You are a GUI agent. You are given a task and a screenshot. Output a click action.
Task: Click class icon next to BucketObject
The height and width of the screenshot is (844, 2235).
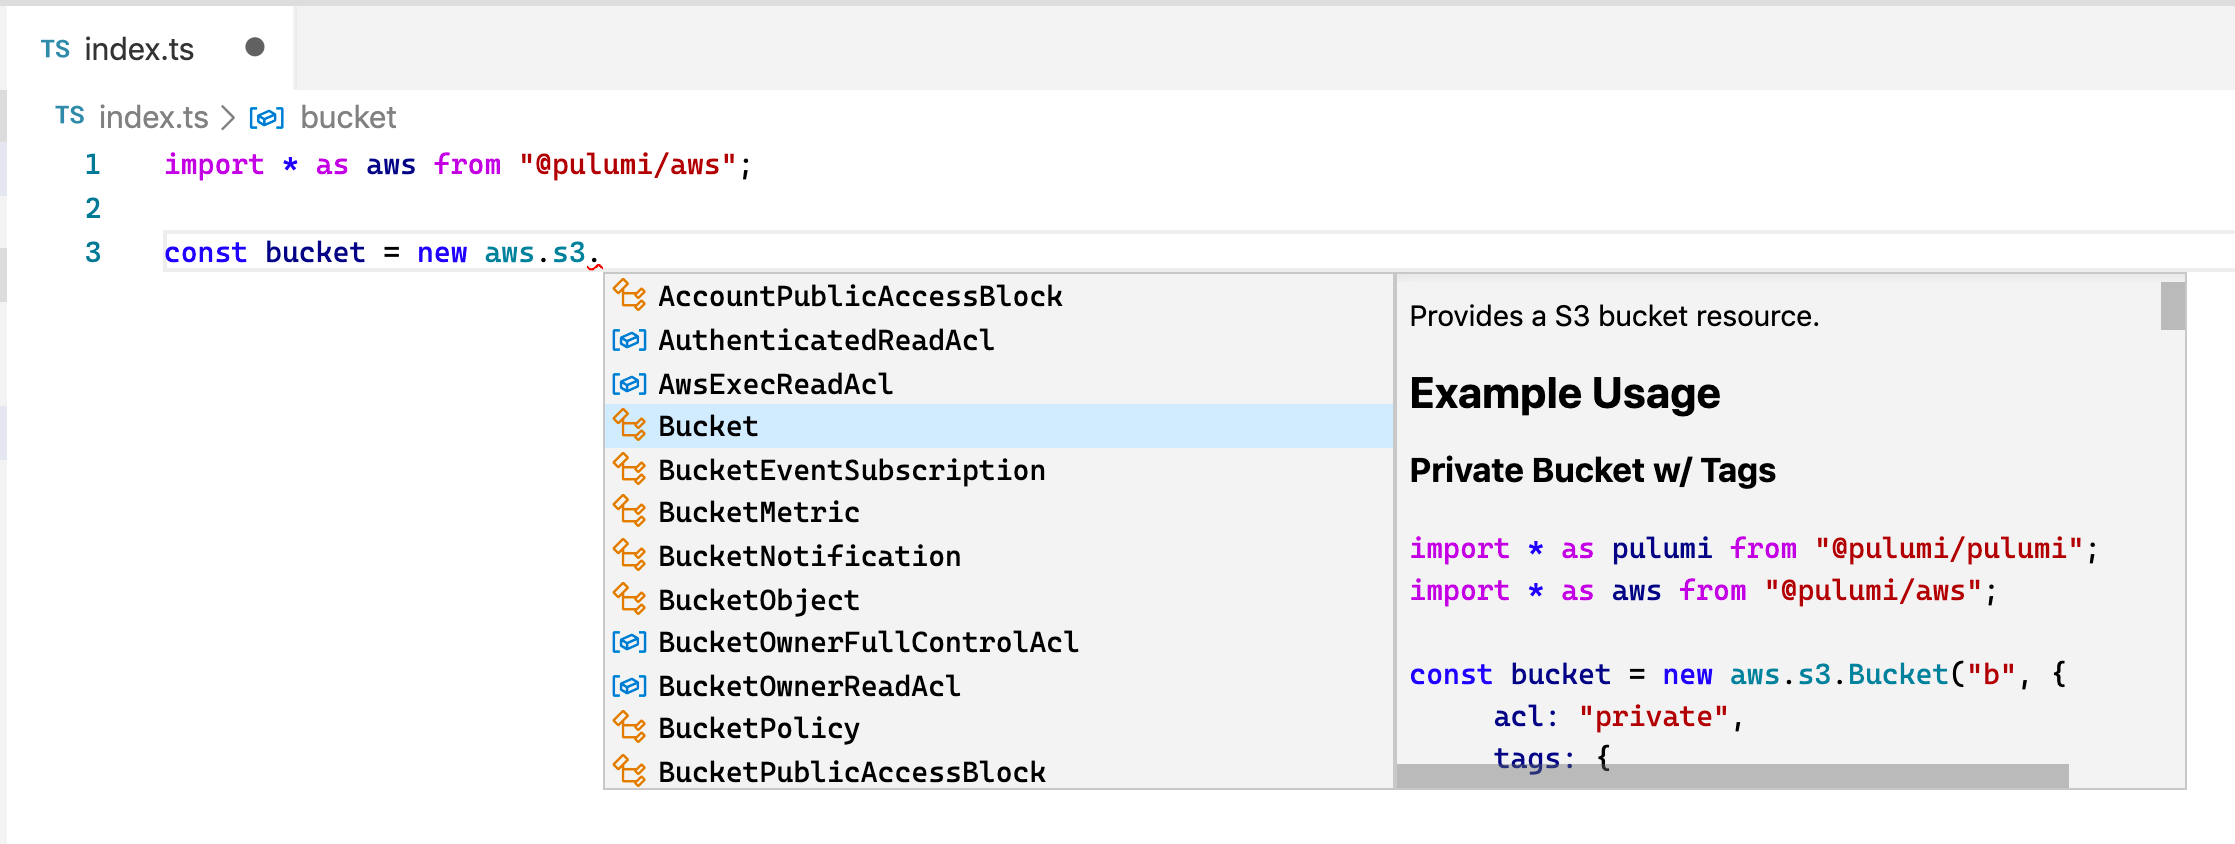pyautogui.click(x=629, y=599)
